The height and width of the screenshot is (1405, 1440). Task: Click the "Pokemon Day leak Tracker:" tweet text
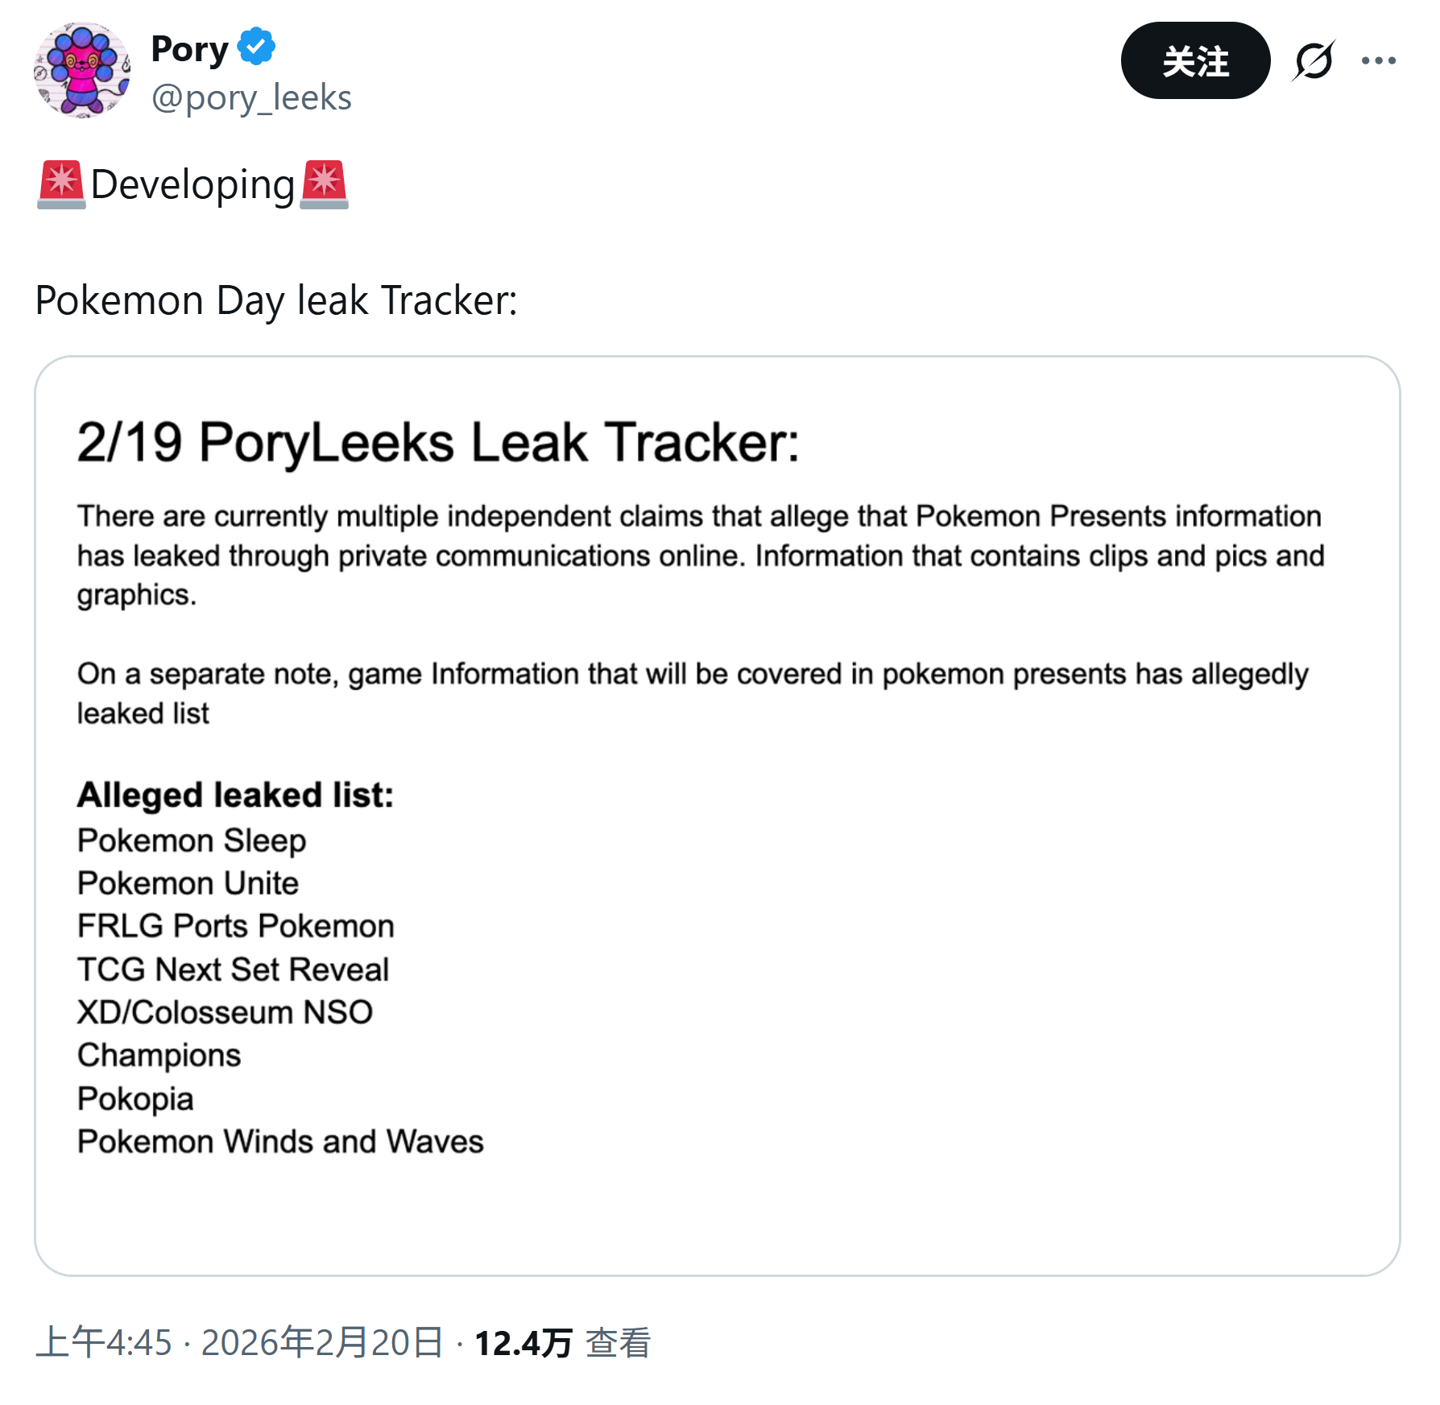click(x=276, y=300)
